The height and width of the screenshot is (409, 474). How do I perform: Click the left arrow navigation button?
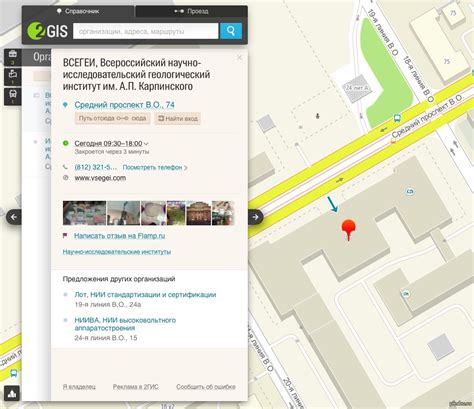(x=14, y=217)
